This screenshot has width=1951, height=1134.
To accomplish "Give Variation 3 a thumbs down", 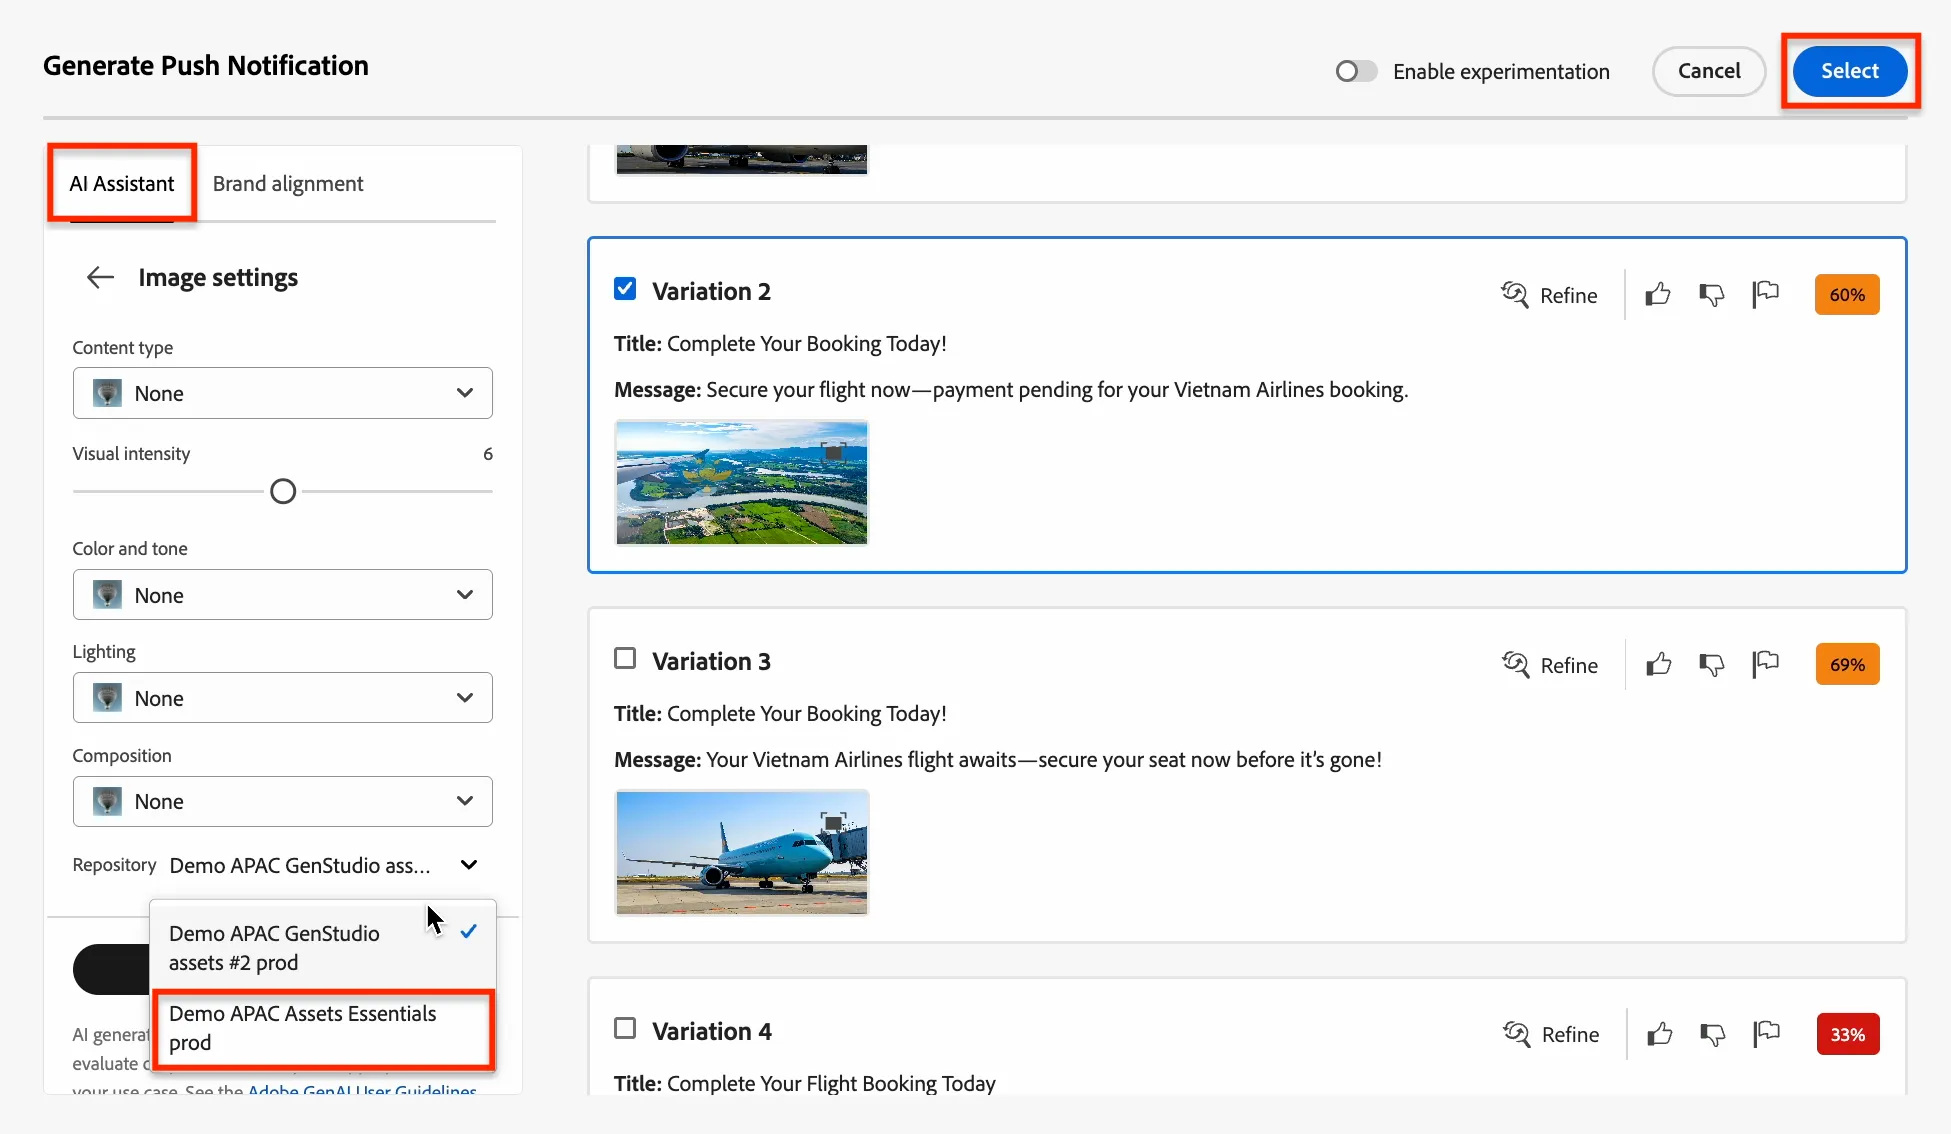I will [x=1712, y=664].
